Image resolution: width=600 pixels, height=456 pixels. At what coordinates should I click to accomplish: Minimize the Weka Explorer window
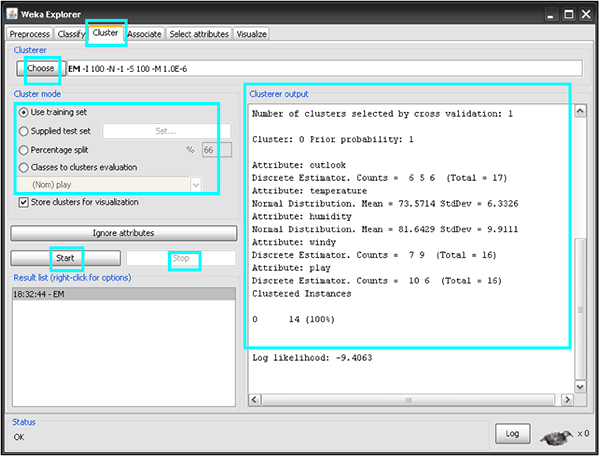point(550,15)
